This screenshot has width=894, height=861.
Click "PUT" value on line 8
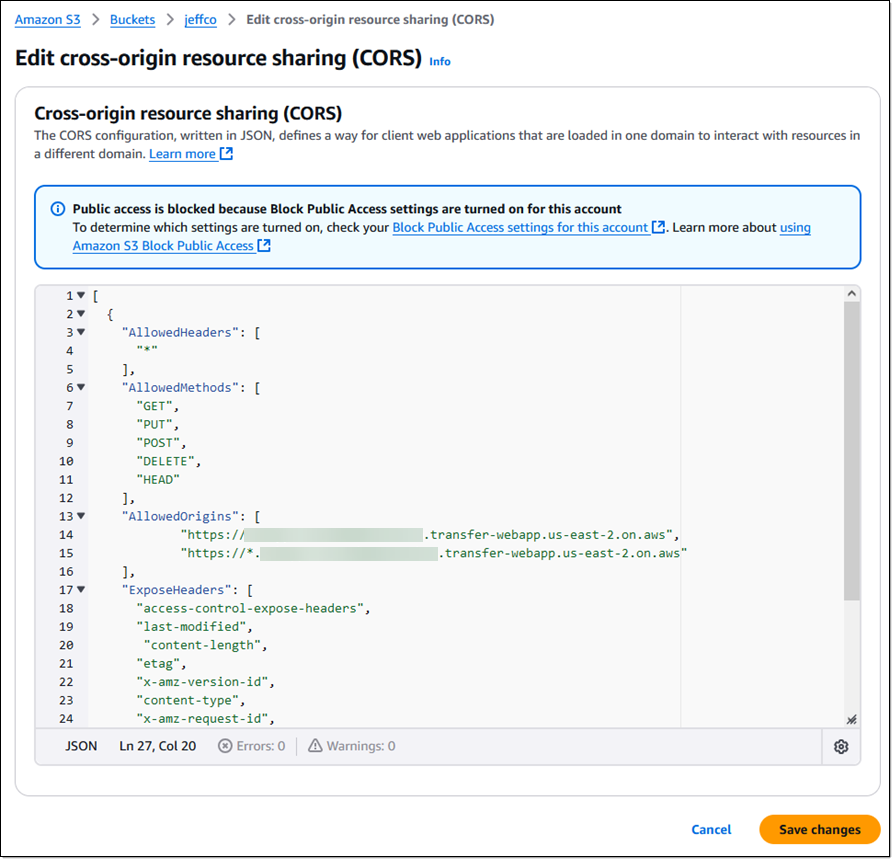click(155, 424)
